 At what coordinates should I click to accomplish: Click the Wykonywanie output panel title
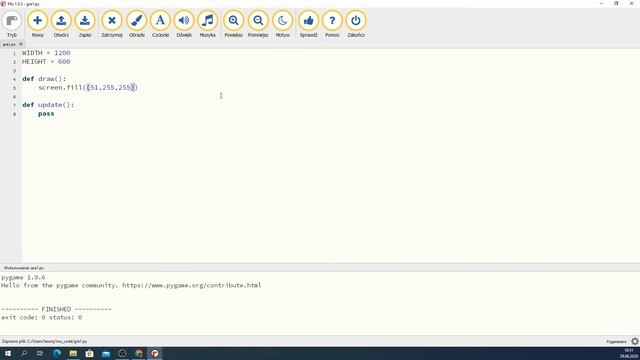point(24,268)
